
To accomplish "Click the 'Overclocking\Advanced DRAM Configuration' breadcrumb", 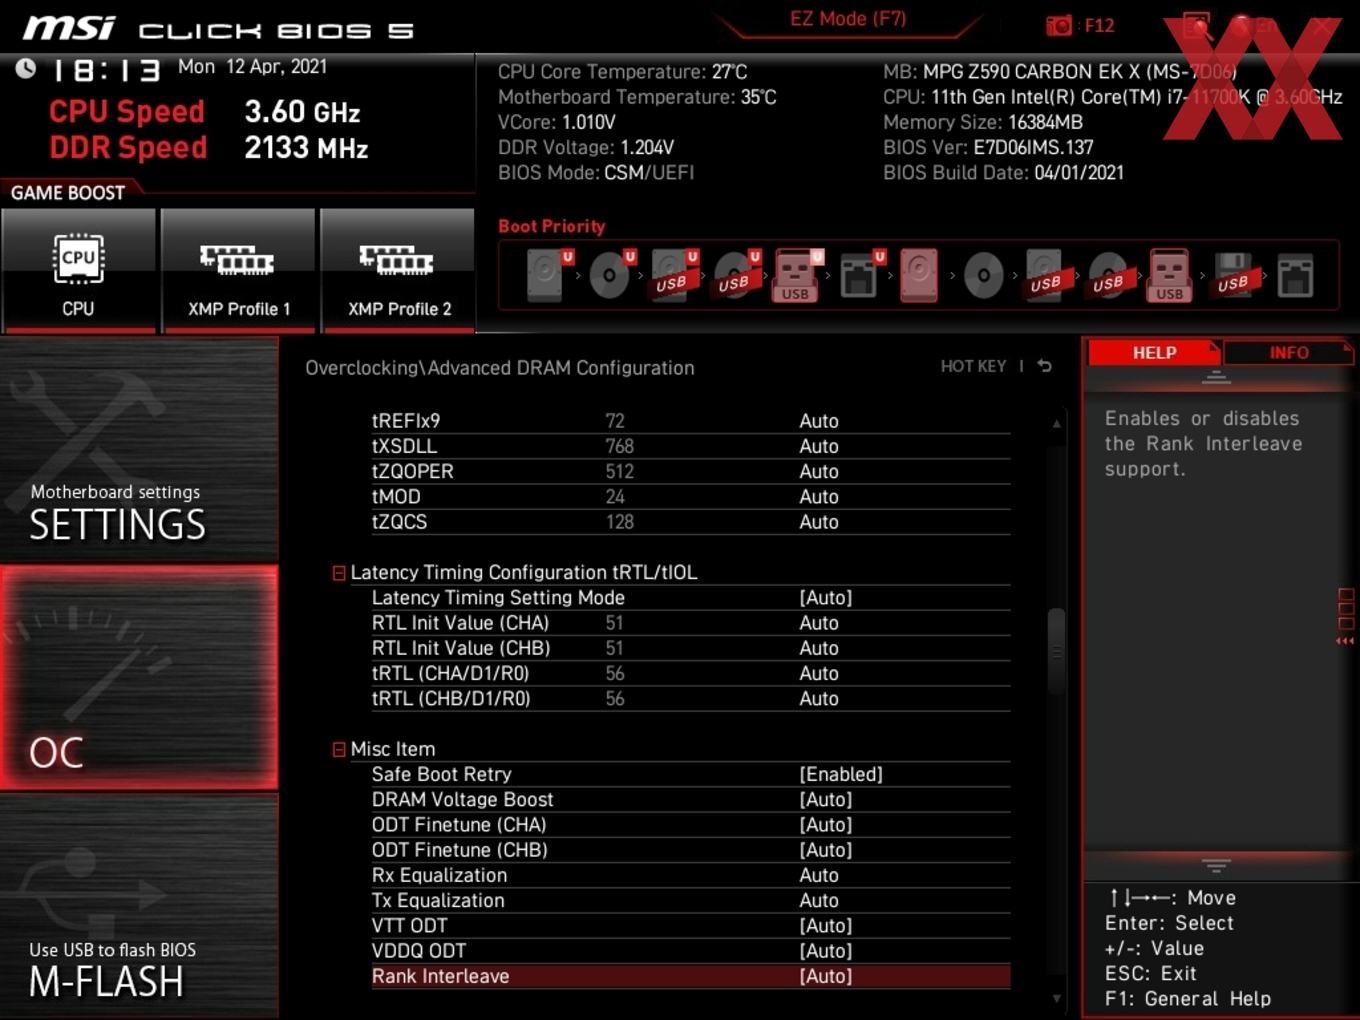I will click(500, 367).
